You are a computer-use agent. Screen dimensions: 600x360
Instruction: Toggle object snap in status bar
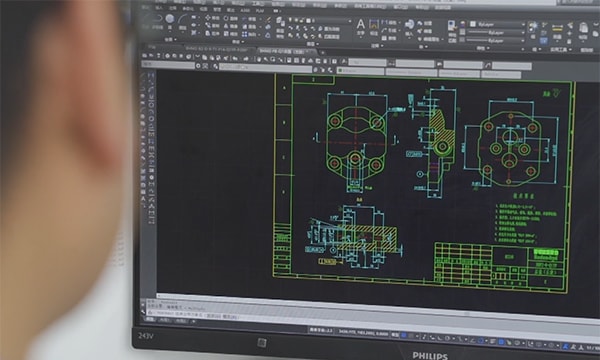click(x=481, y=340)
